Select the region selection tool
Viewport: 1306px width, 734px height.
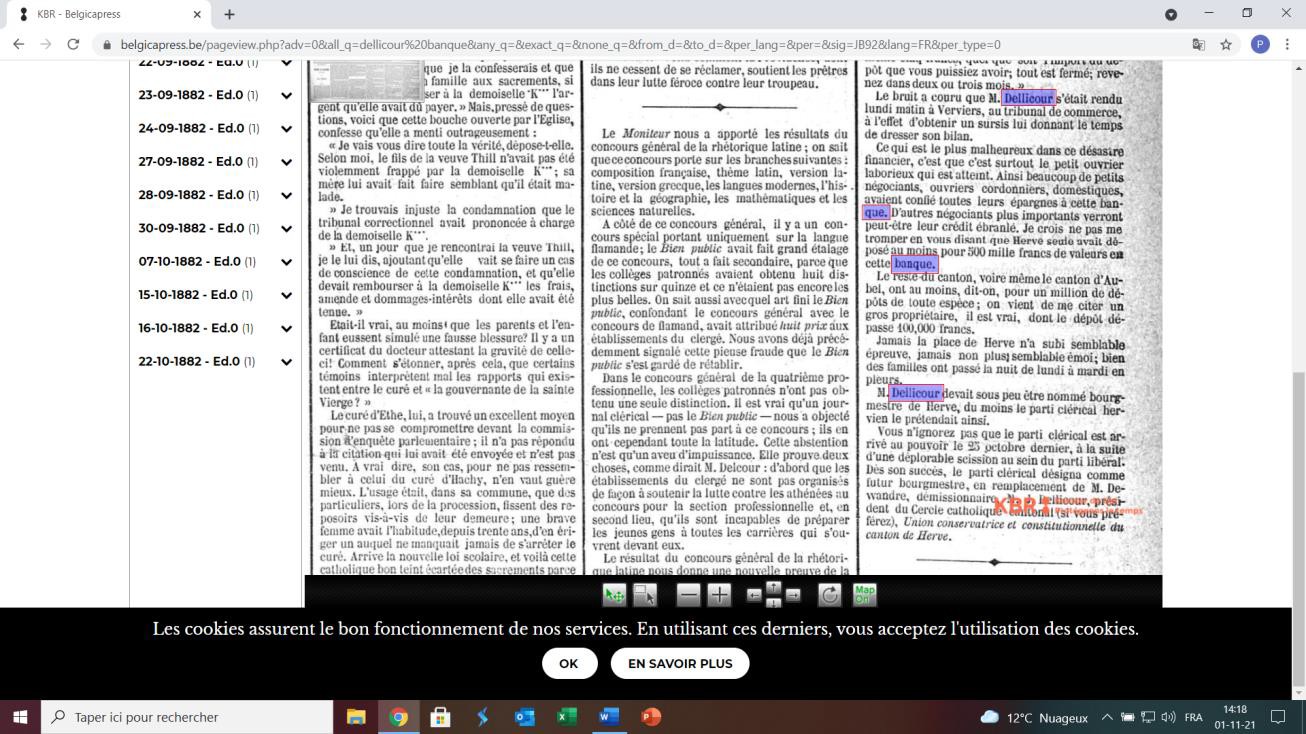pos(645,595)
